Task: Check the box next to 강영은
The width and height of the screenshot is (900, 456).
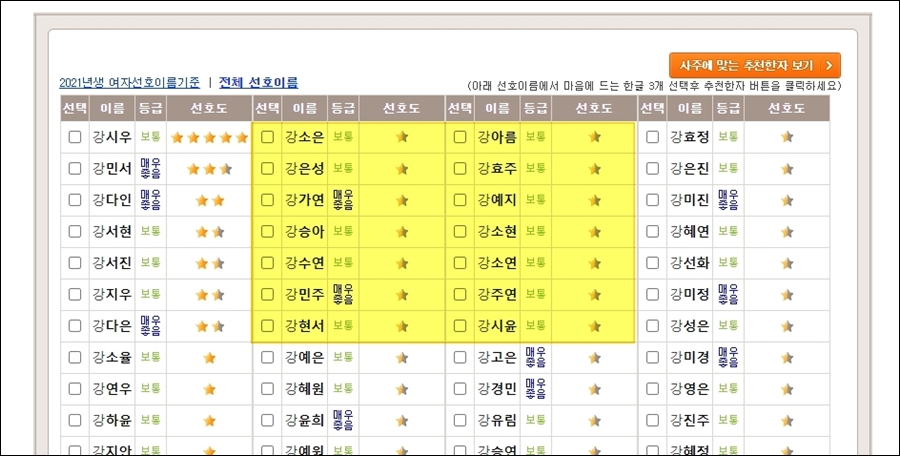Action: [653, 389]
